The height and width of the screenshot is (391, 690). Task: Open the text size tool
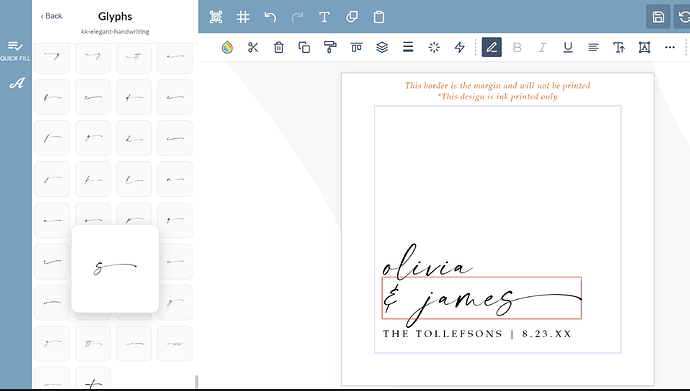tap(619, 47)
